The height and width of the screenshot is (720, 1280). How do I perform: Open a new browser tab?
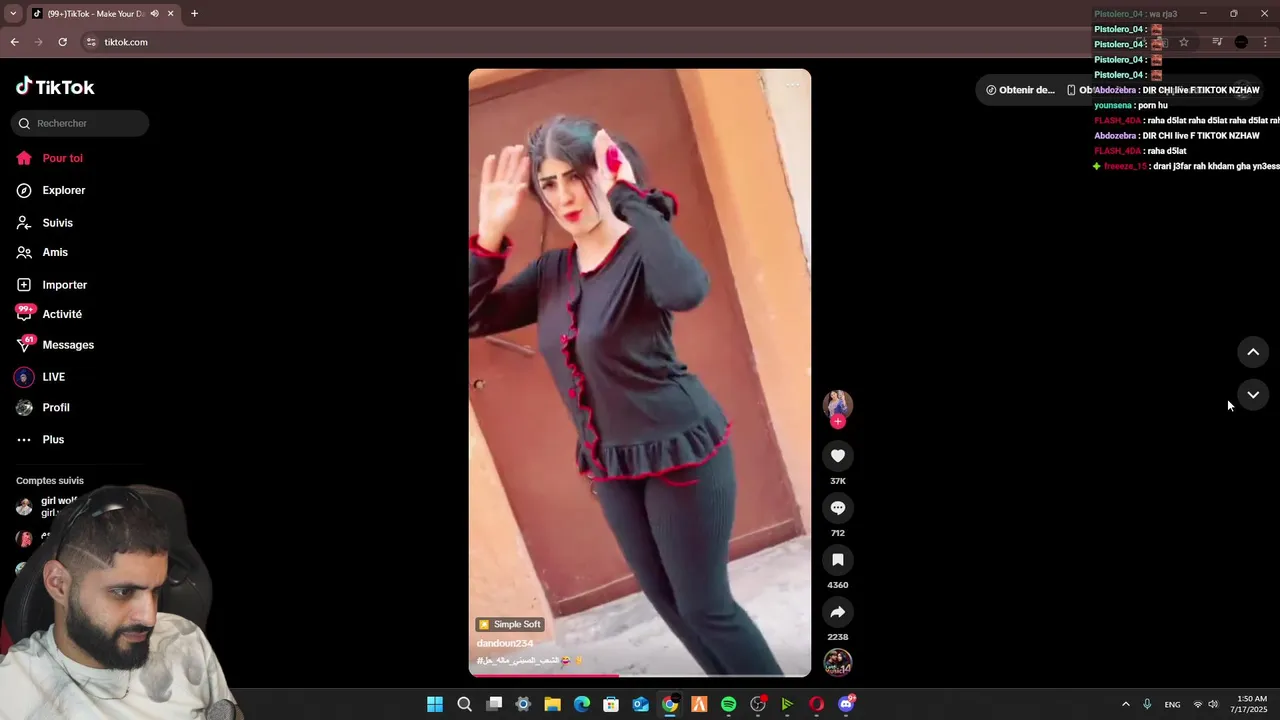click(x=194, y=14)
